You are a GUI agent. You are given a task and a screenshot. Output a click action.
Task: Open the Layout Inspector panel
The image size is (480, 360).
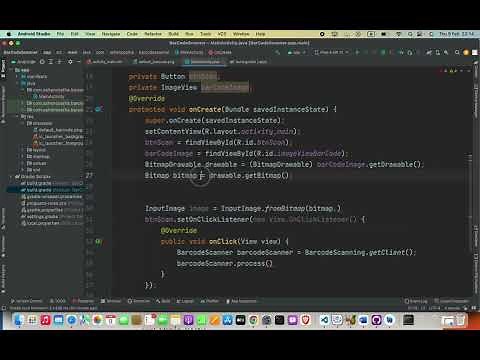[452, 301]
